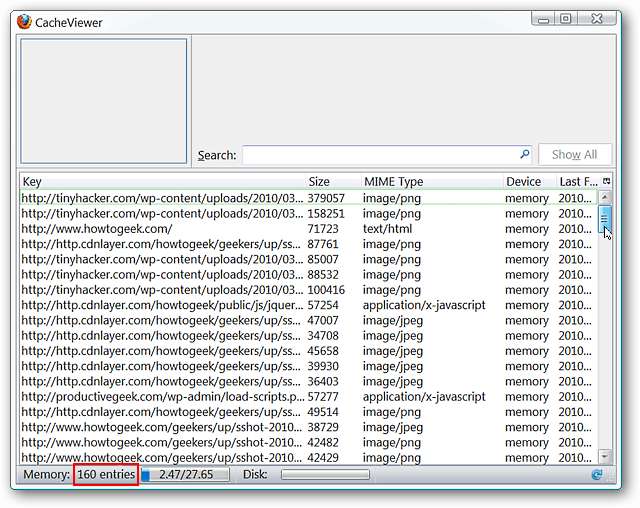This screenshot has width=640, height=508.
Task: Select the image/jpeg entry sized 47007
Action: pyautogui.click(x=309, y=321)
